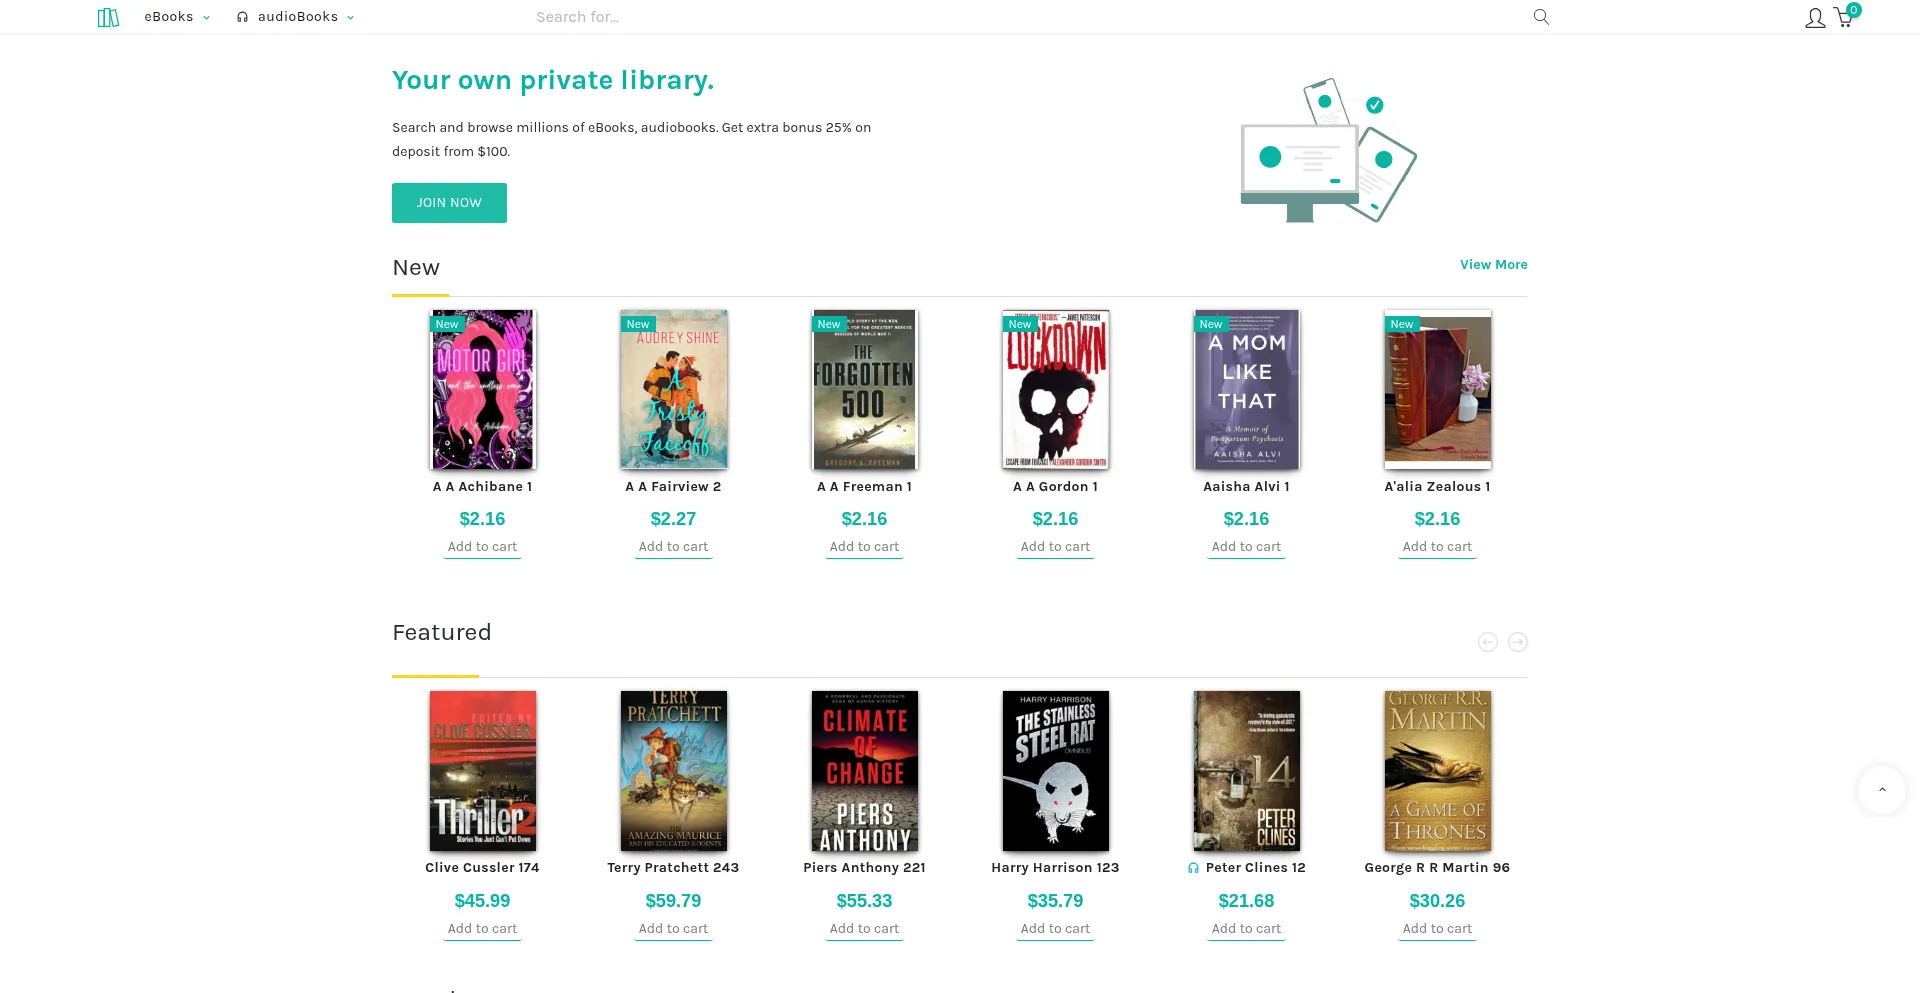Screen dimensions: 1920x993
Task: Click the Featured carousel next arrow
Action: point(1518,642)
